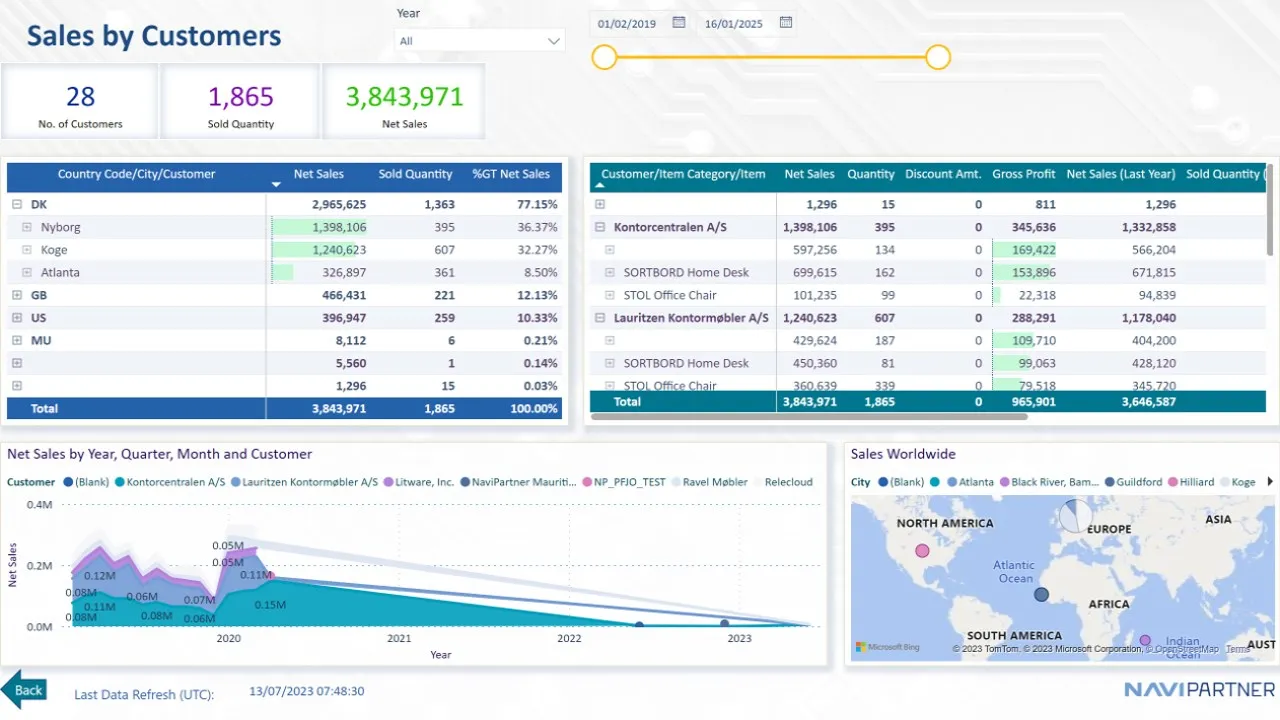Expand the blank customer row with Gross Profit 811
Image resolution: width=1280 pixels, height=720 pixels.
pyautogui.click(x=600, y=204)
